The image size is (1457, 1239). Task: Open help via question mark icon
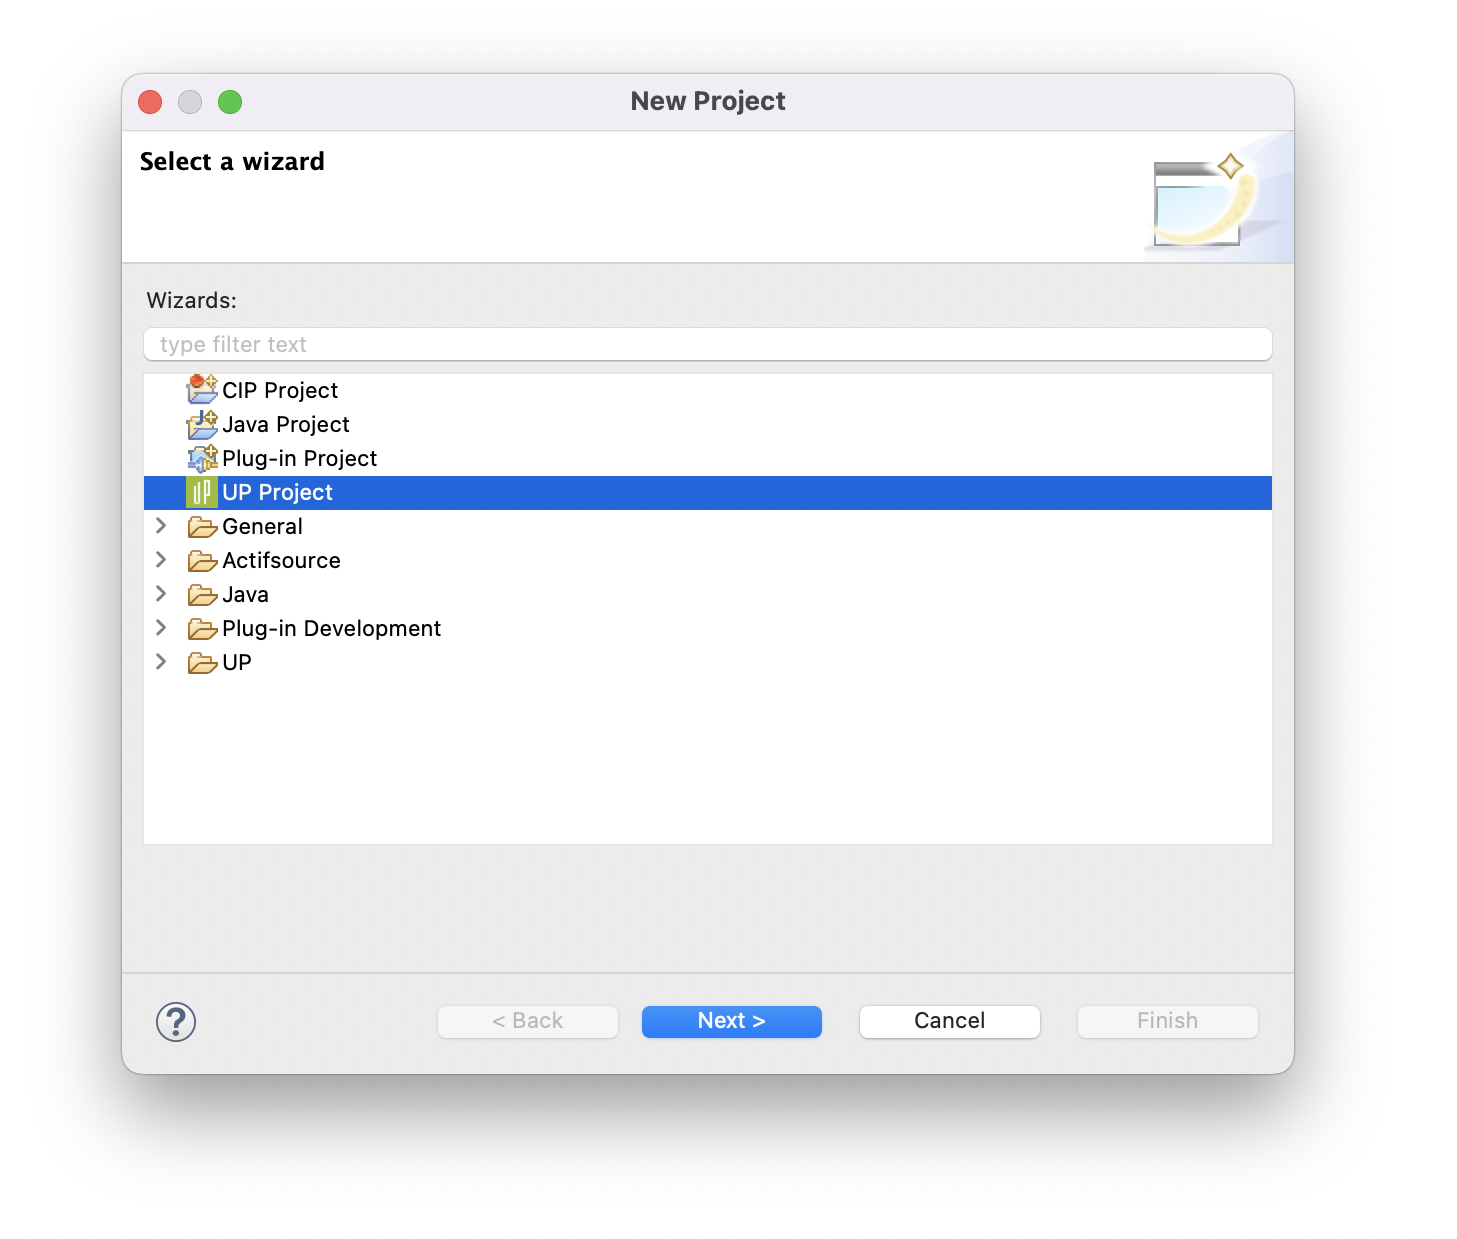(x=176, y=1021)
